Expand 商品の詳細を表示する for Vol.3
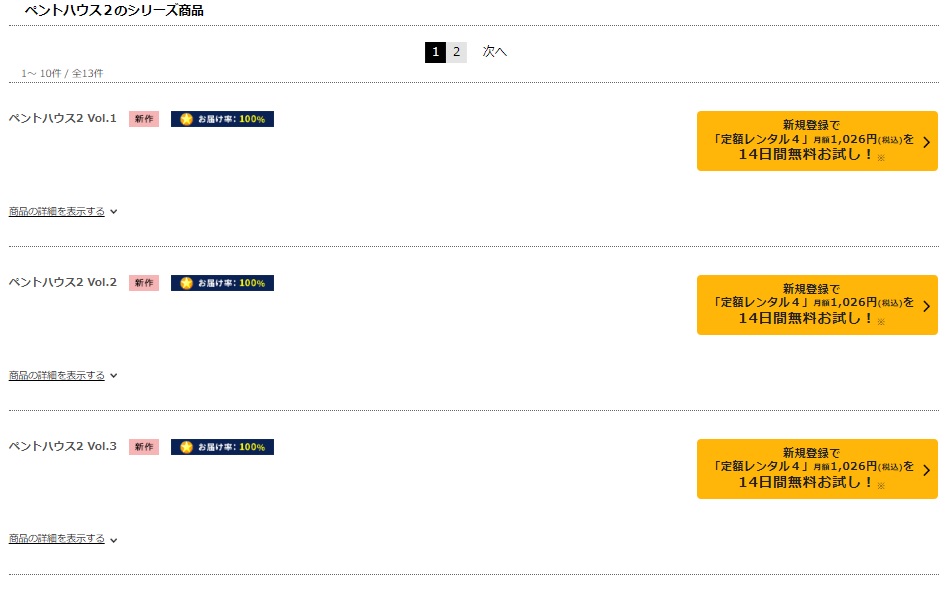This screenshot has height=590, width=949. coord(62,539)
